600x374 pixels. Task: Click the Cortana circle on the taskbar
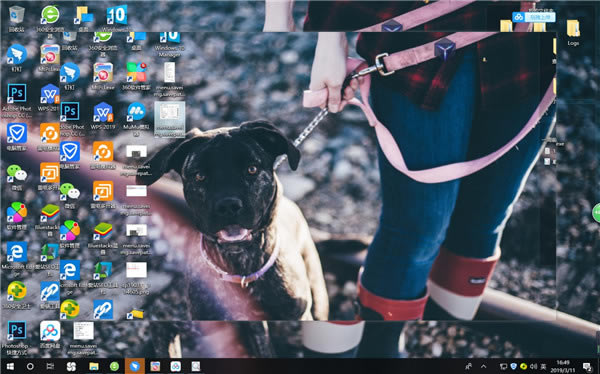(x=30, y=366)
